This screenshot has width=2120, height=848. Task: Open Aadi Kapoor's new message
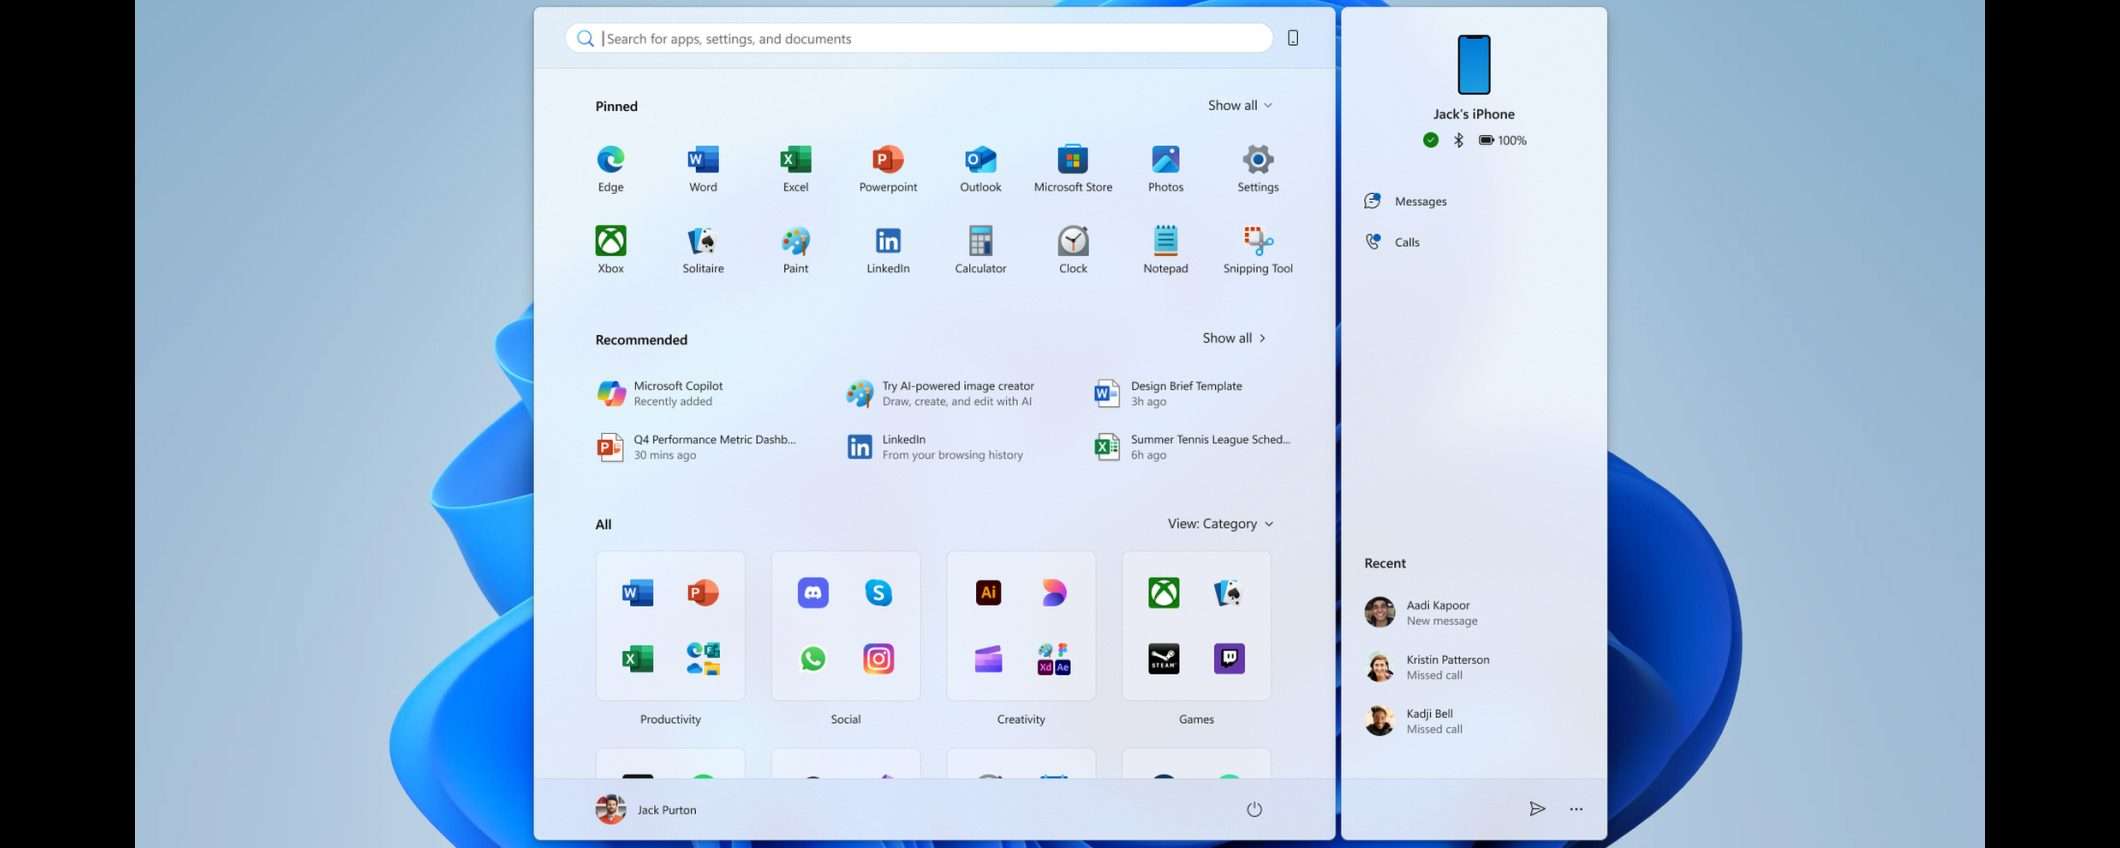(x=1440, y=612)
